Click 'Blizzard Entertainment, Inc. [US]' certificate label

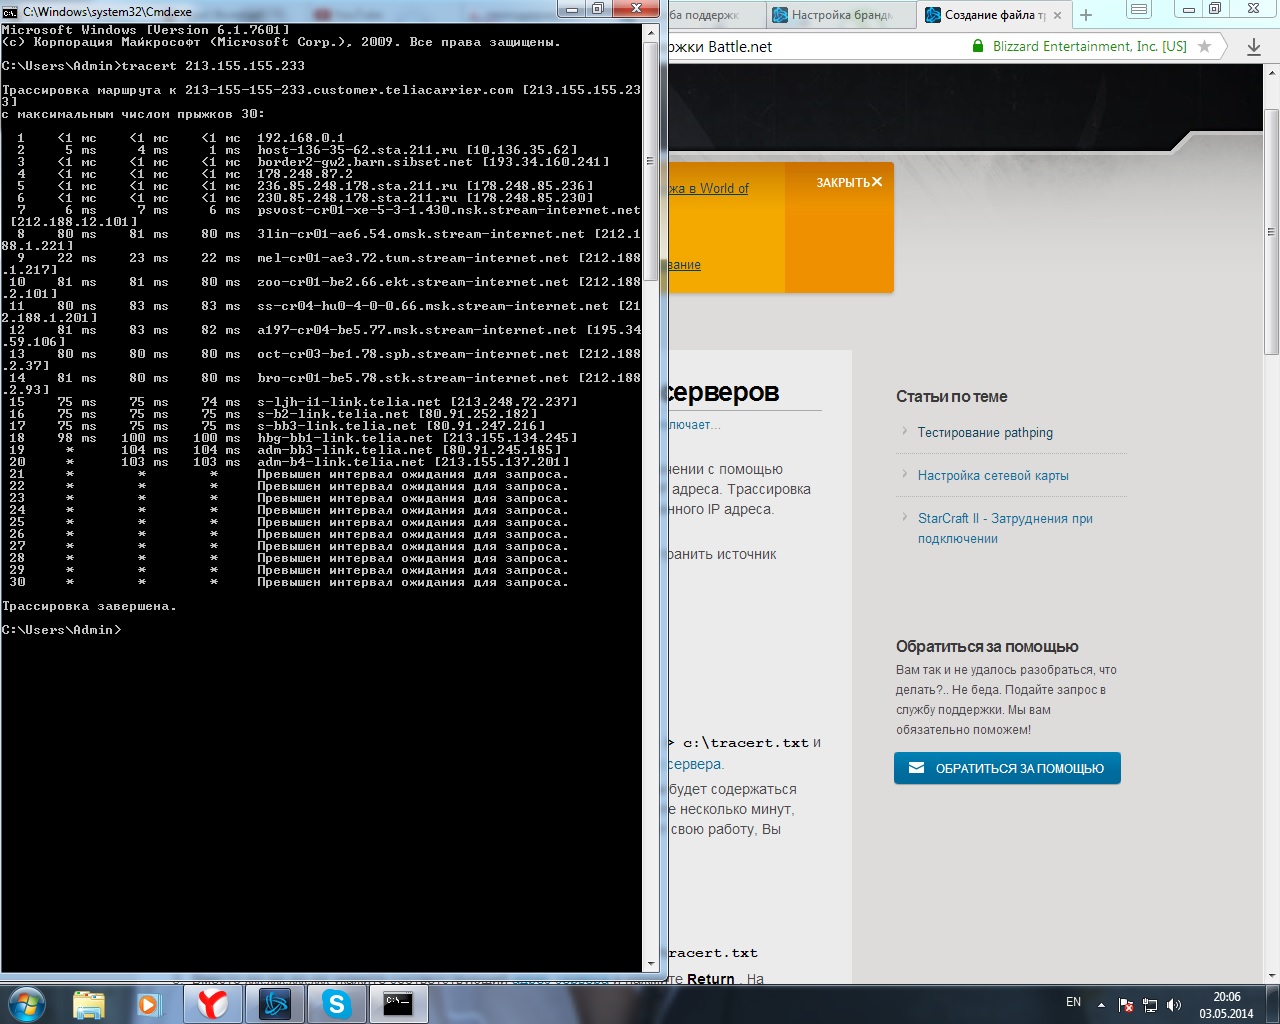click(1090, 46)
